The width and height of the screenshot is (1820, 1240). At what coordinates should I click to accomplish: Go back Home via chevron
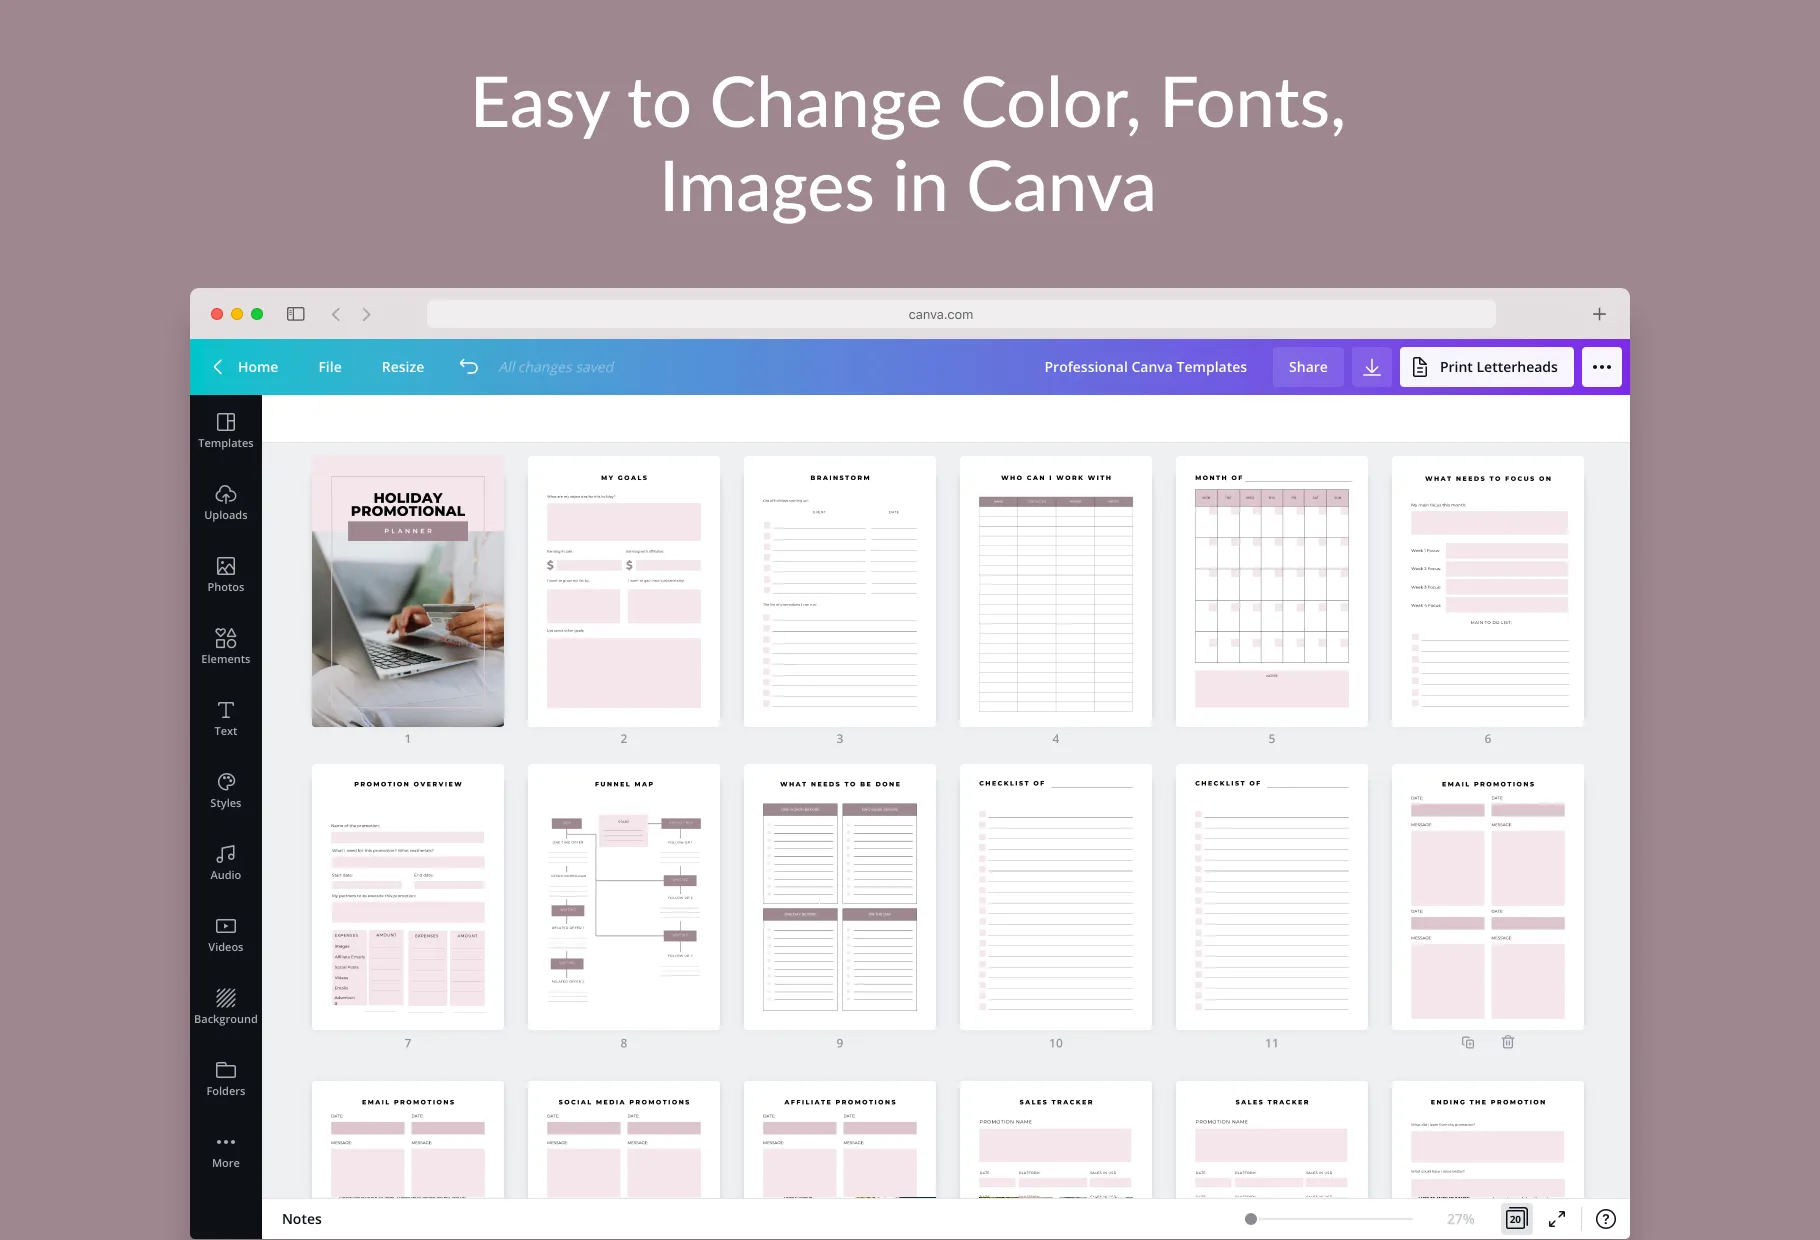tap(218, 367)
